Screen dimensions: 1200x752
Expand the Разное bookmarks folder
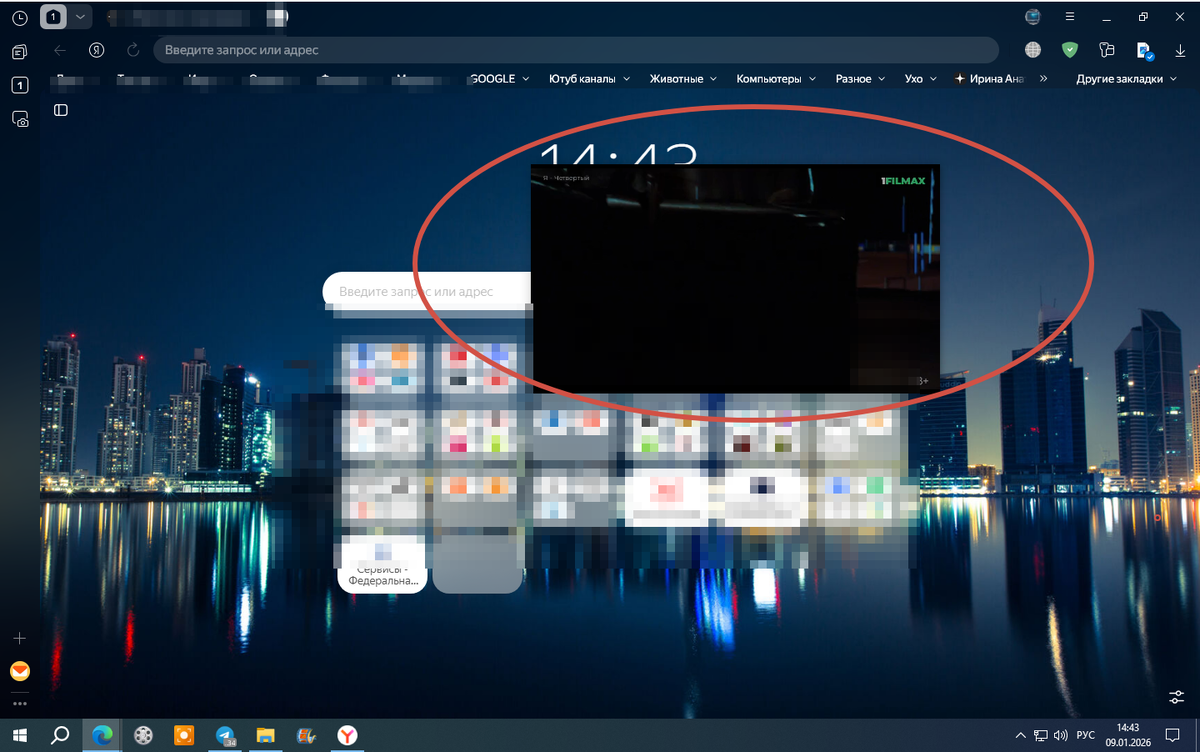click(x=860, y=78)
